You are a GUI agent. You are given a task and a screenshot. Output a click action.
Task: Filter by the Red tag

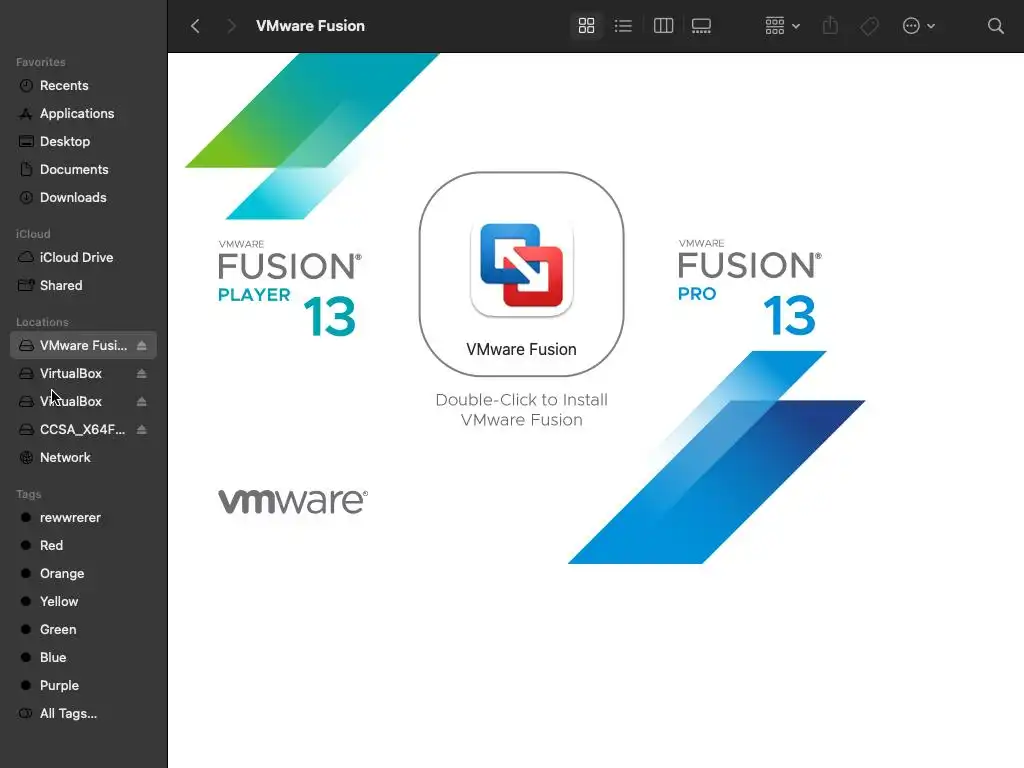84,546
